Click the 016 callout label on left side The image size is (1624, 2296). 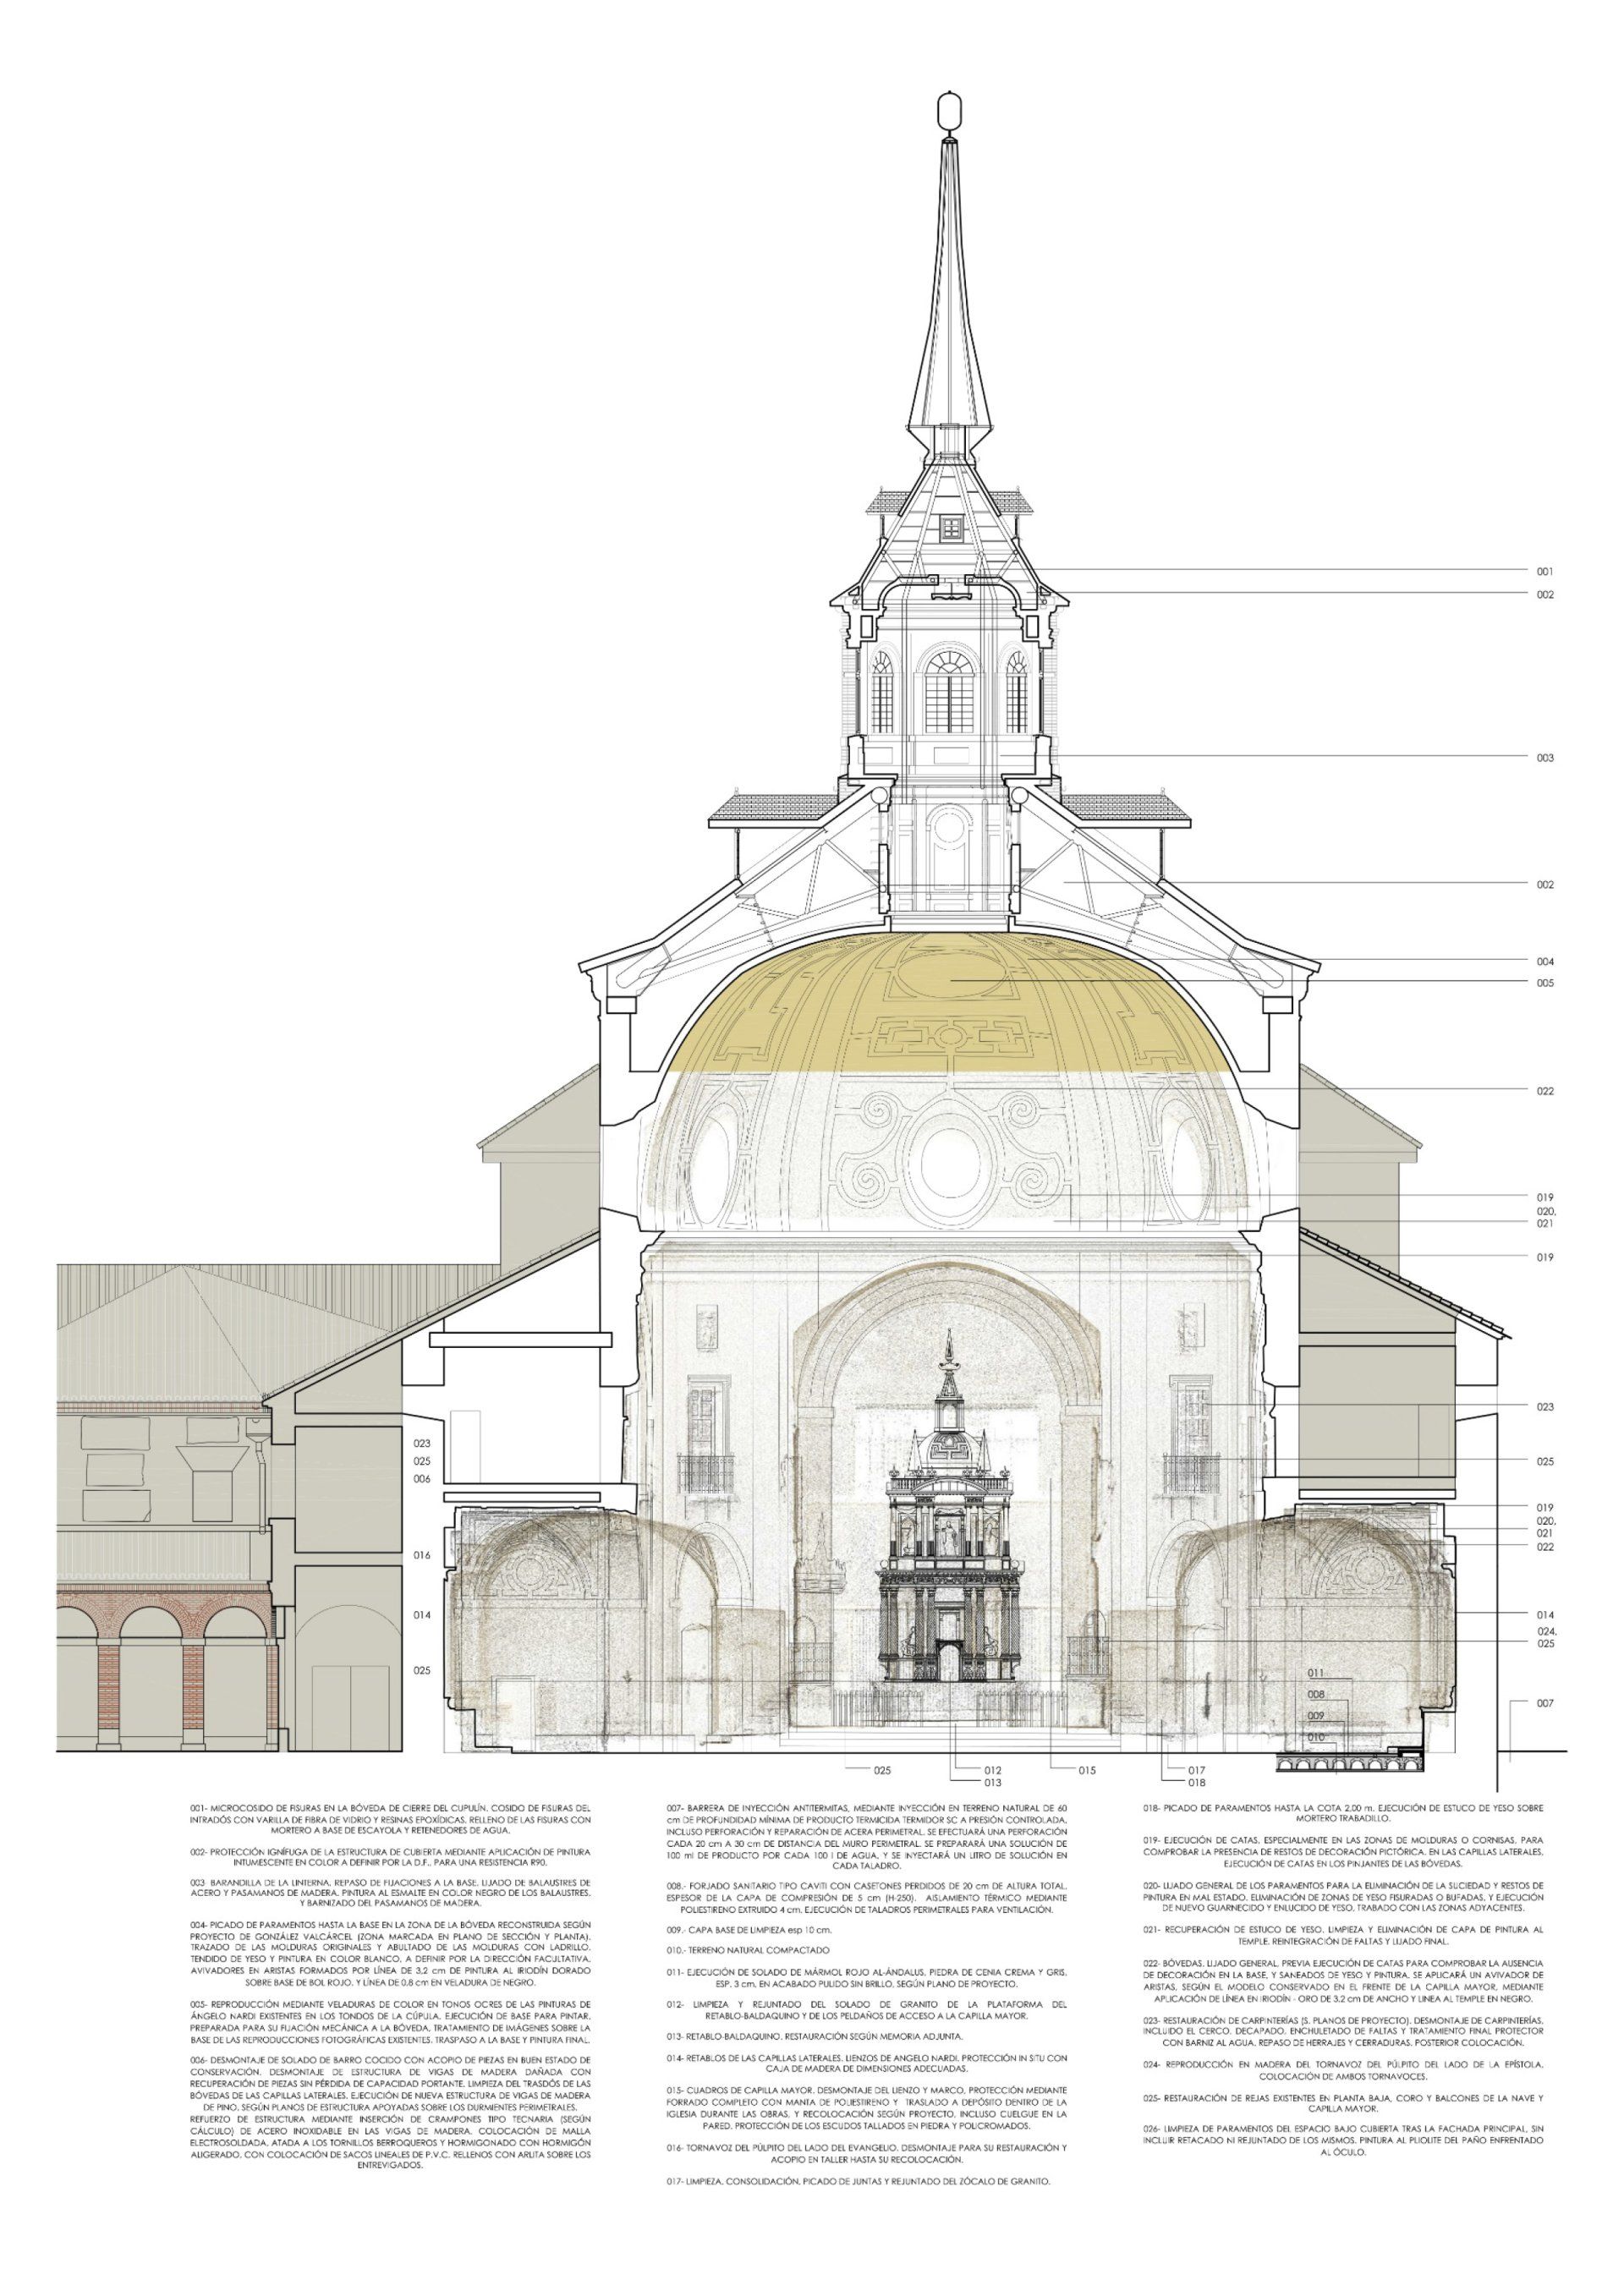coord(421,1556)
